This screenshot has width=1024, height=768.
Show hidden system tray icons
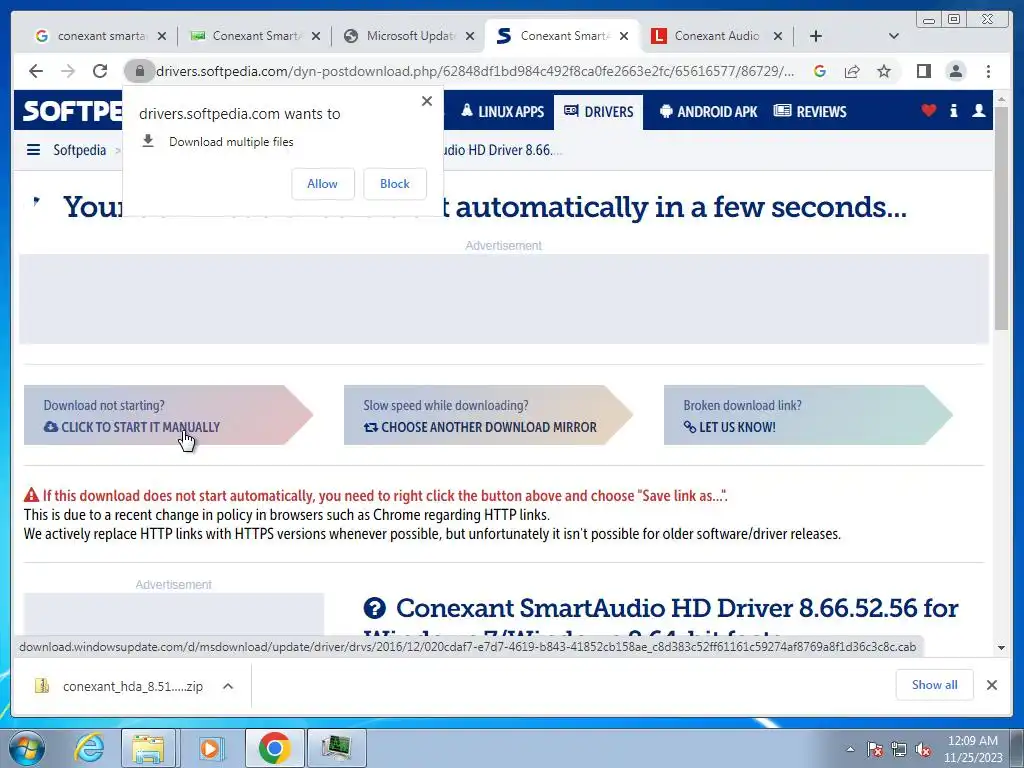[x=850, y=749]
